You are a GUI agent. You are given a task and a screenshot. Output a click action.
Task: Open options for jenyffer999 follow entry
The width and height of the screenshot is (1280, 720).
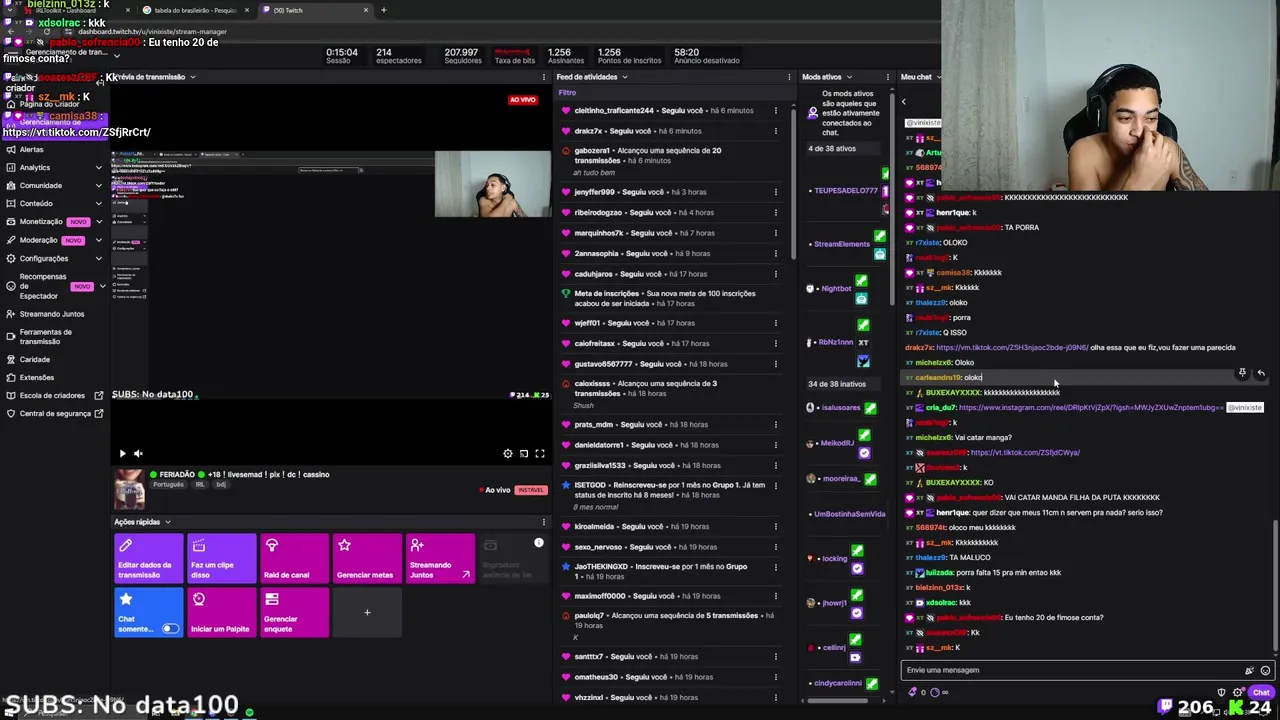[x=775, y=192]
